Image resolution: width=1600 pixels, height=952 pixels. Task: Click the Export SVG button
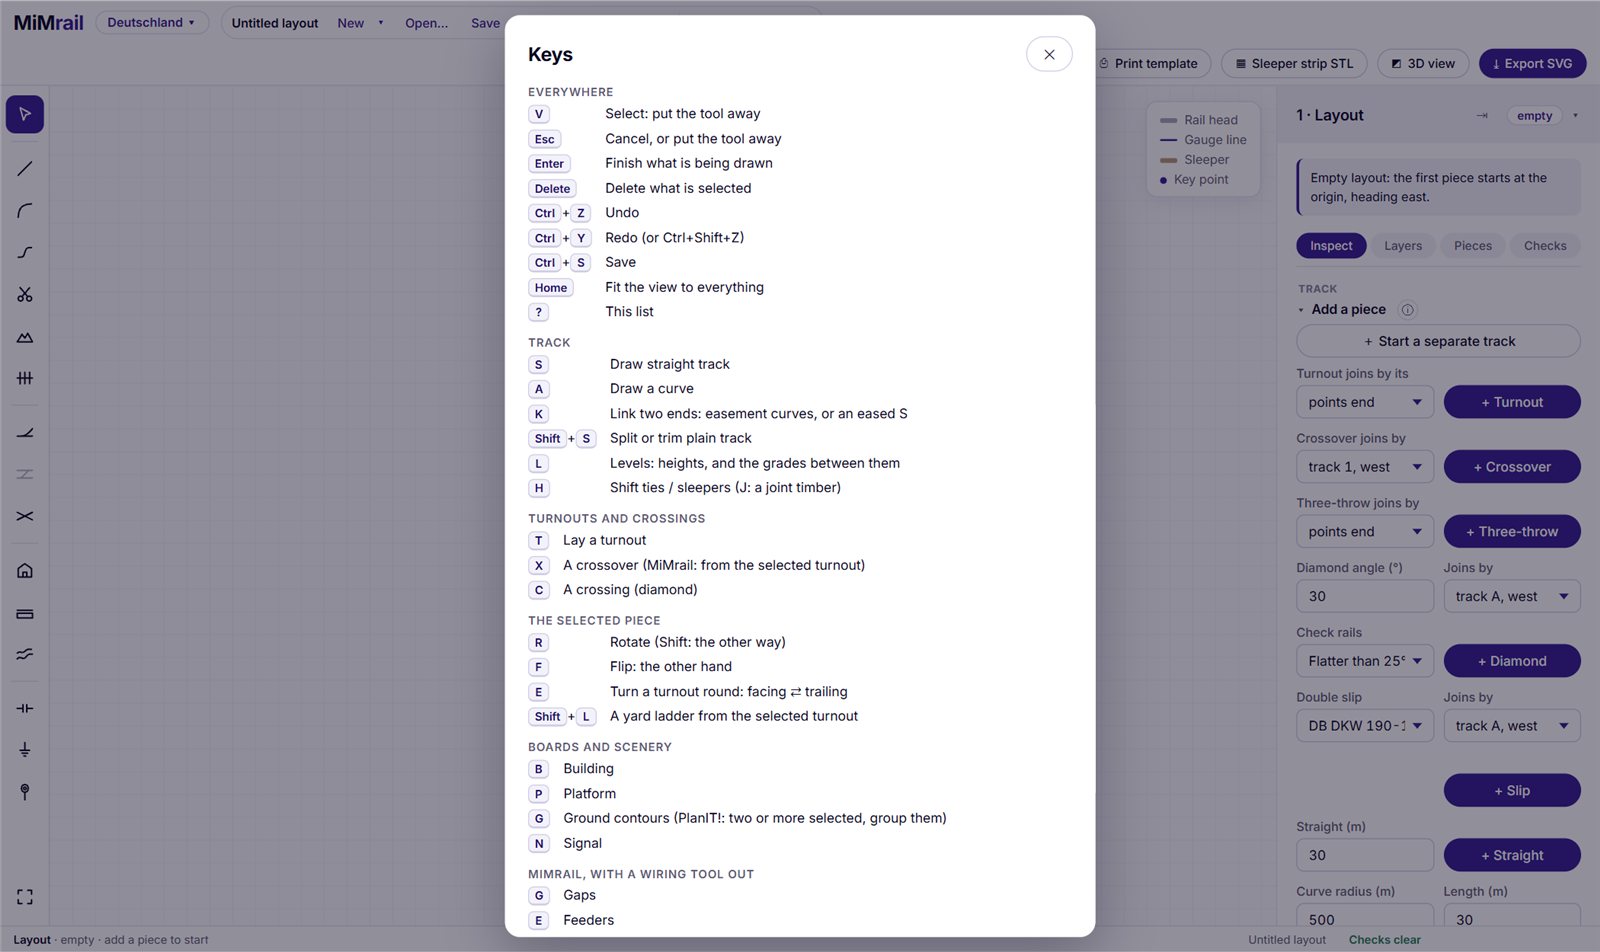(x=1532, y=63)
